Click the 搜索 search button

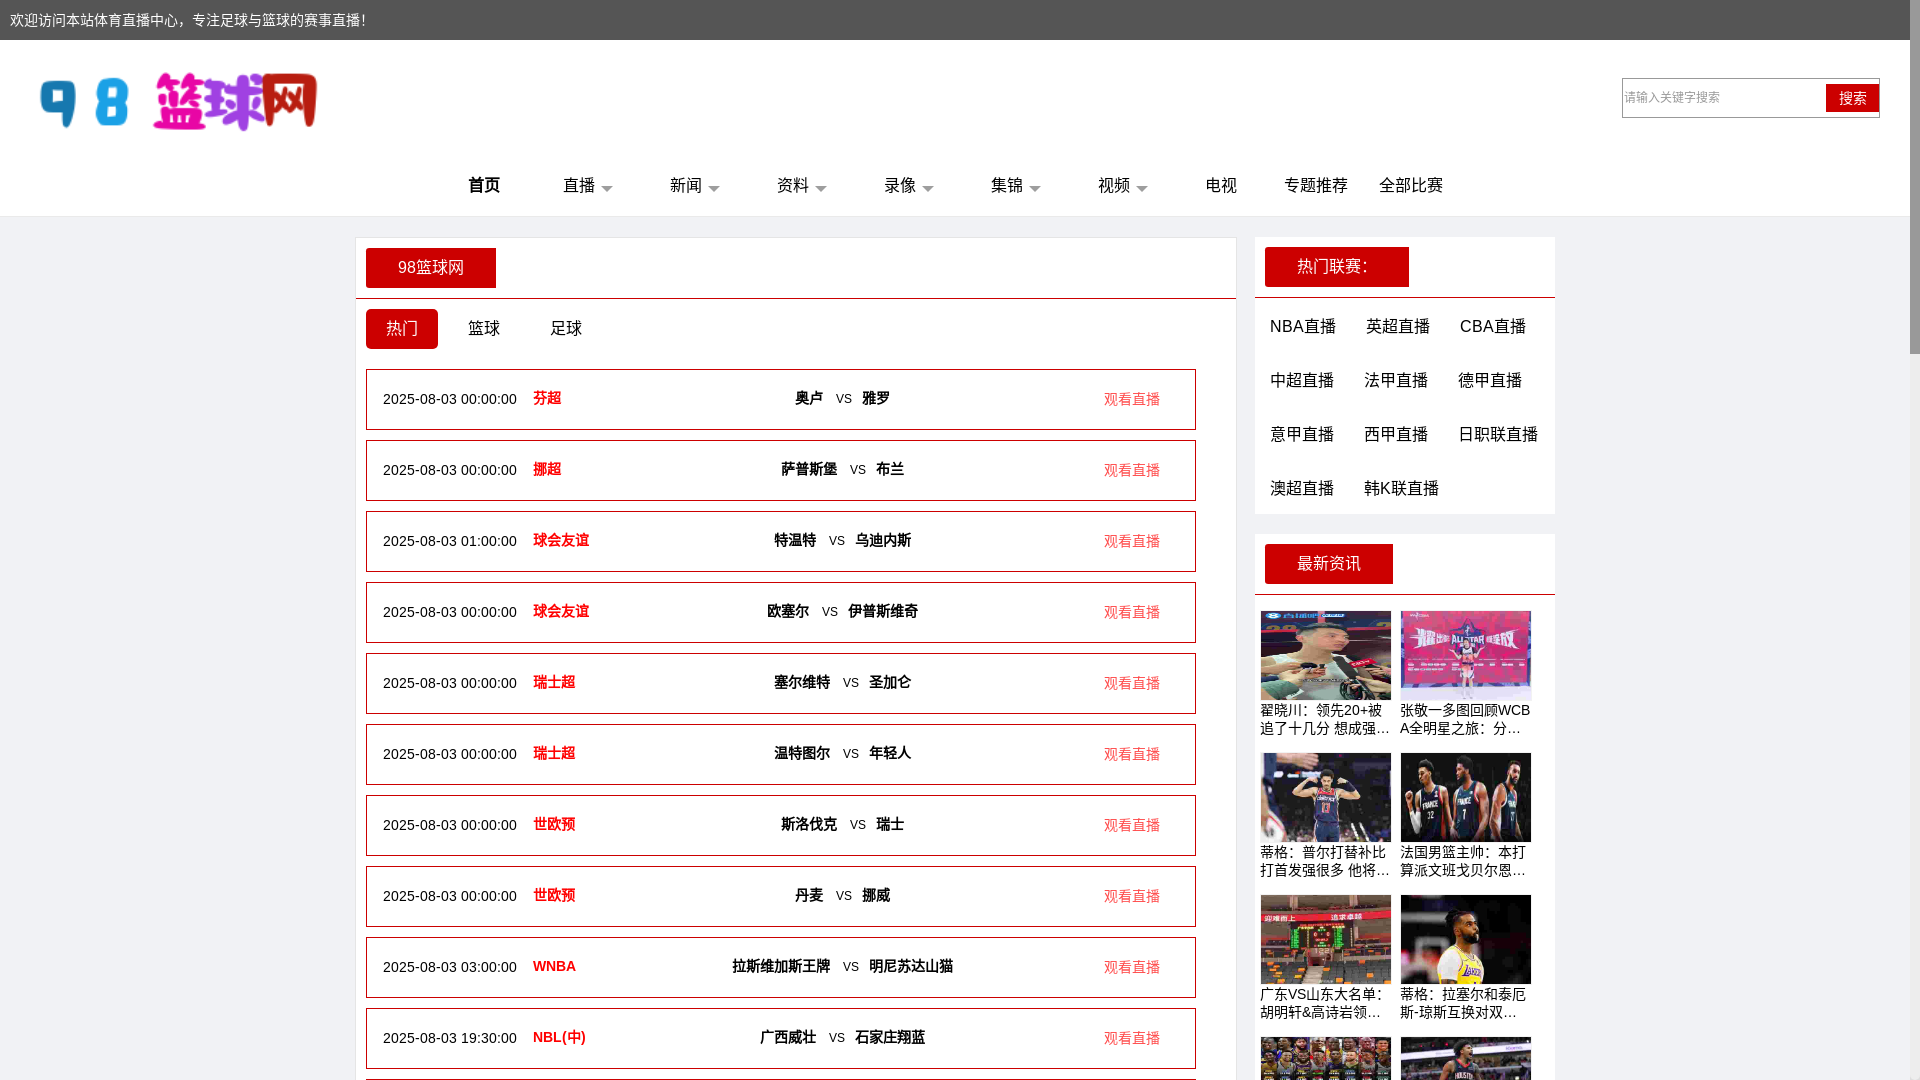click(x=1852, y=98)
